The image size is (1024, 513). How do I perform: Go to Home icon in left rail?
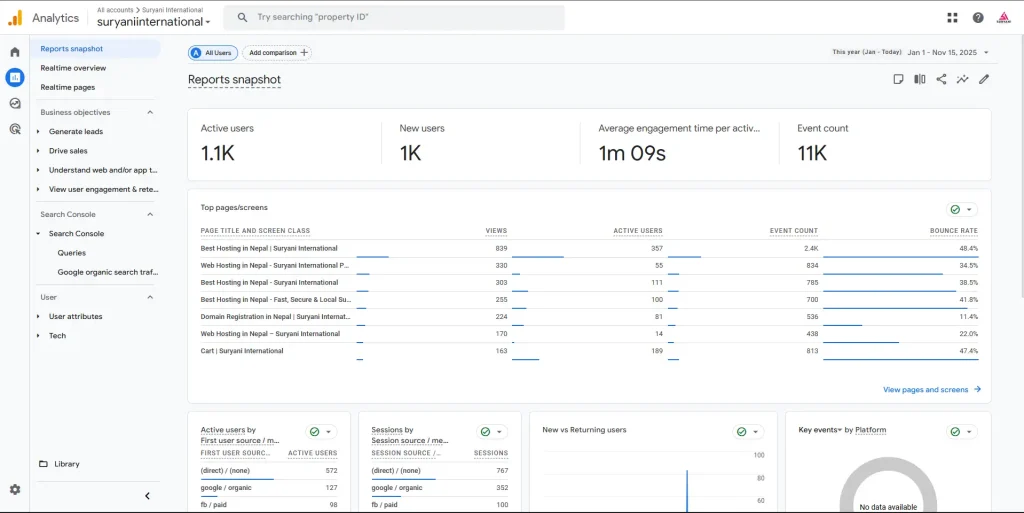tap(15, 52)
